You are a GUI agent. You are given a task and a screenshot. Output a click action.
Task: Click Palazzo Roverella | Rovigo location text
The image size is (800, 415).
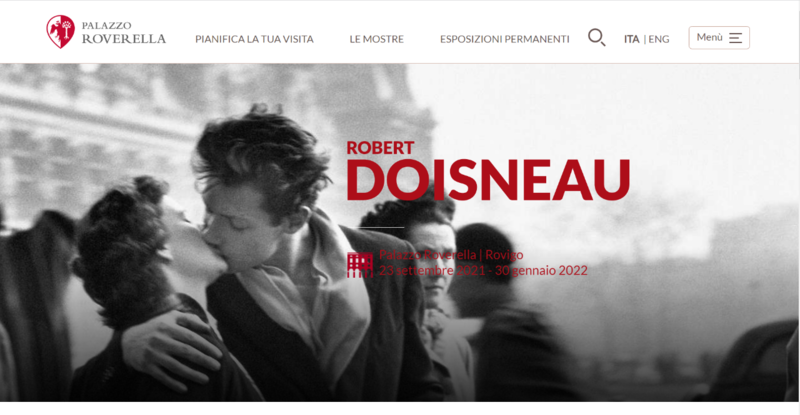pyautogui.click(x=451, y=255)
